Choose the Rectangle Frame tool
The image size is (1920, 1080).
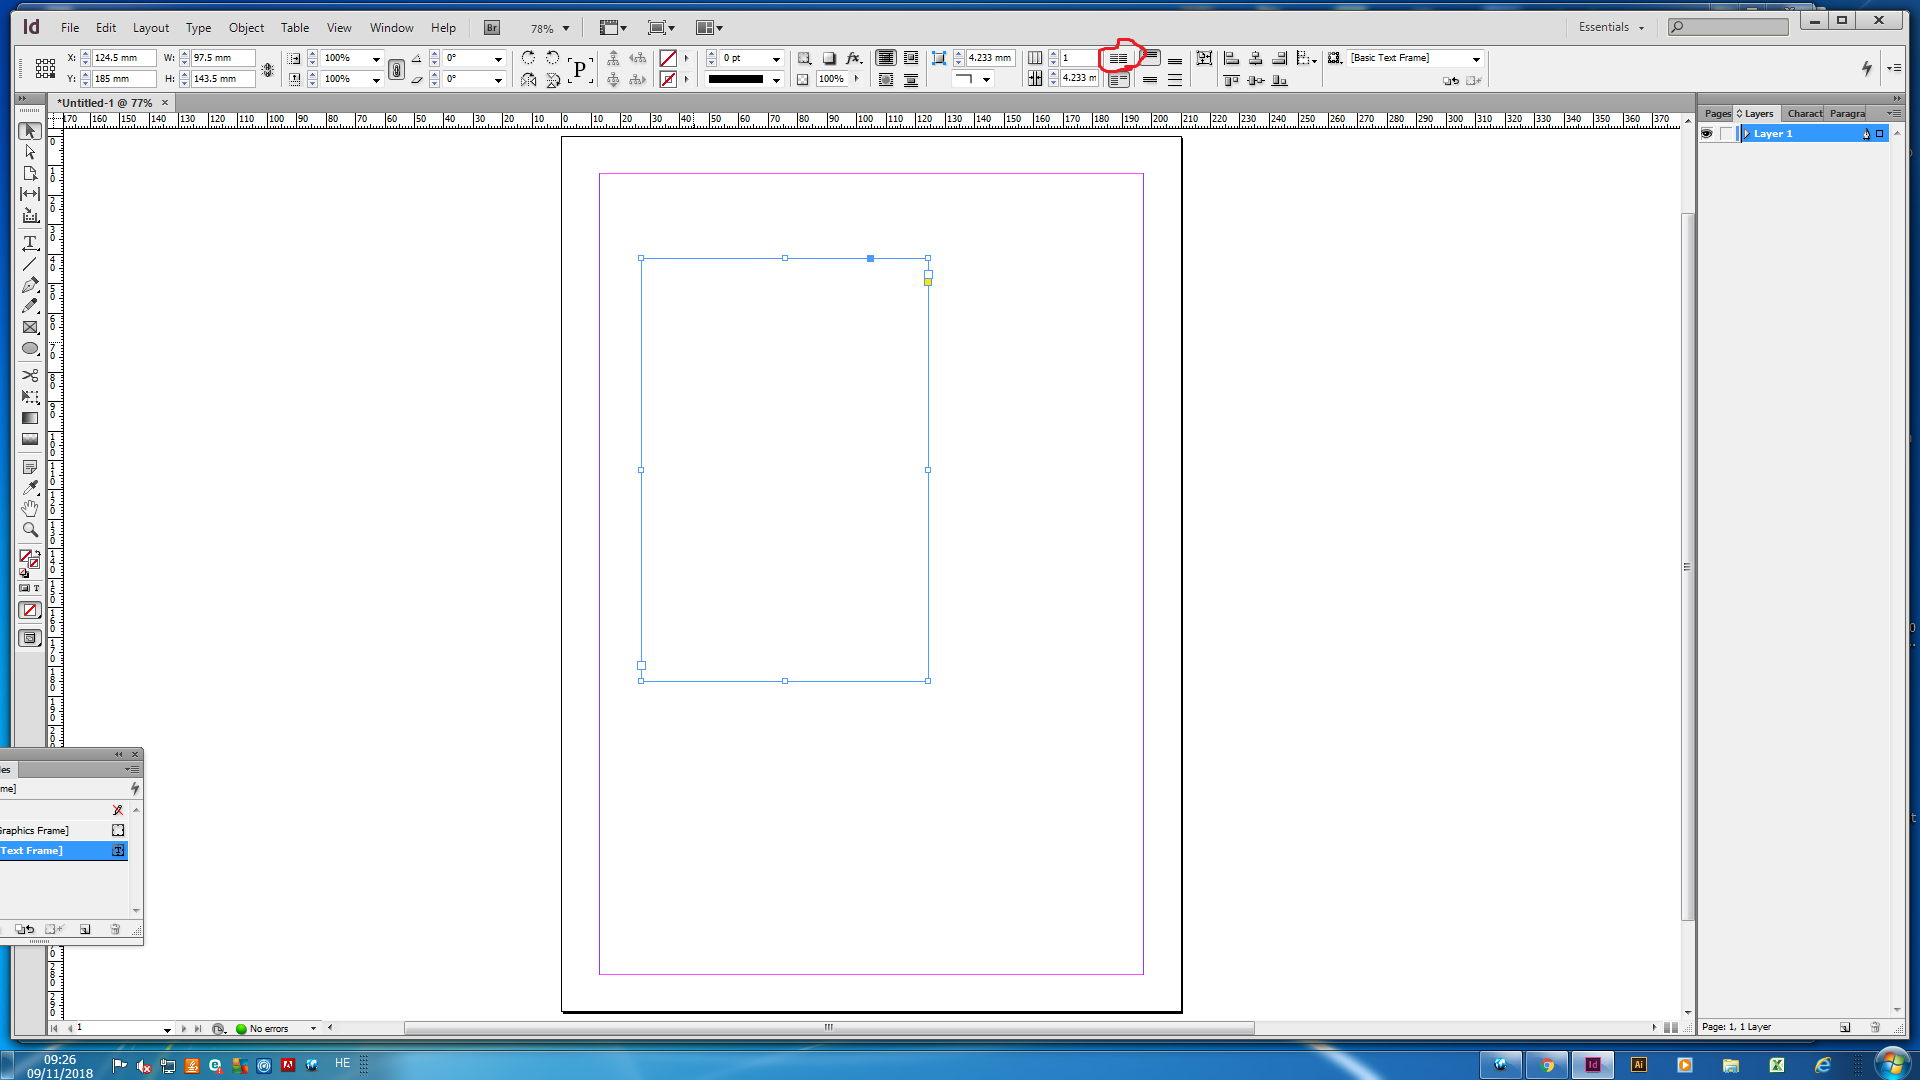tap(30, 327)
